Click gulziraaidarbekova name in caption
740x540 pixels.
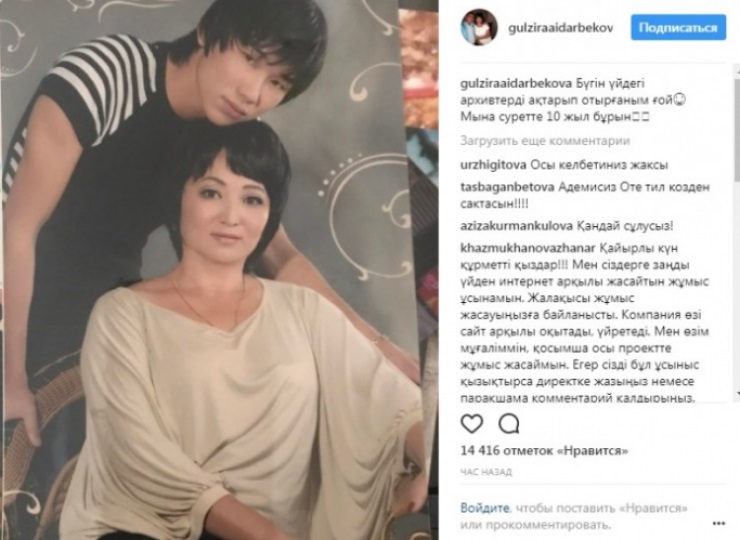(516, 84)
